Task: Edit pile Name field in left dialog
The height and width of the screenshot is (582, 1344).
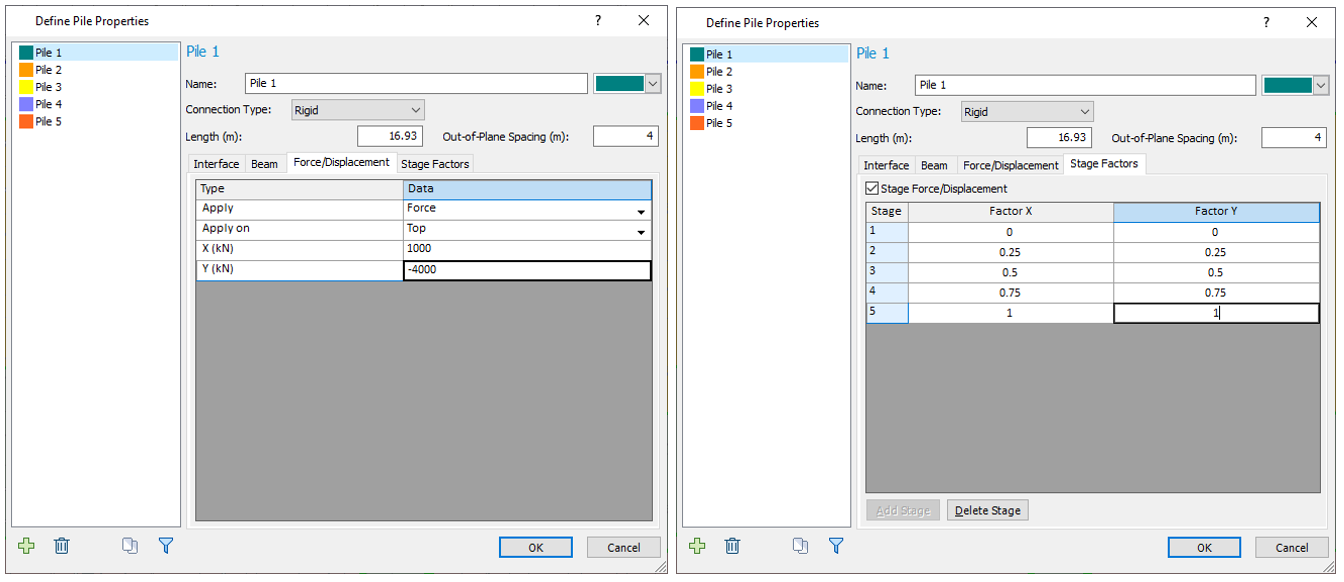Action: click(416, 84)
